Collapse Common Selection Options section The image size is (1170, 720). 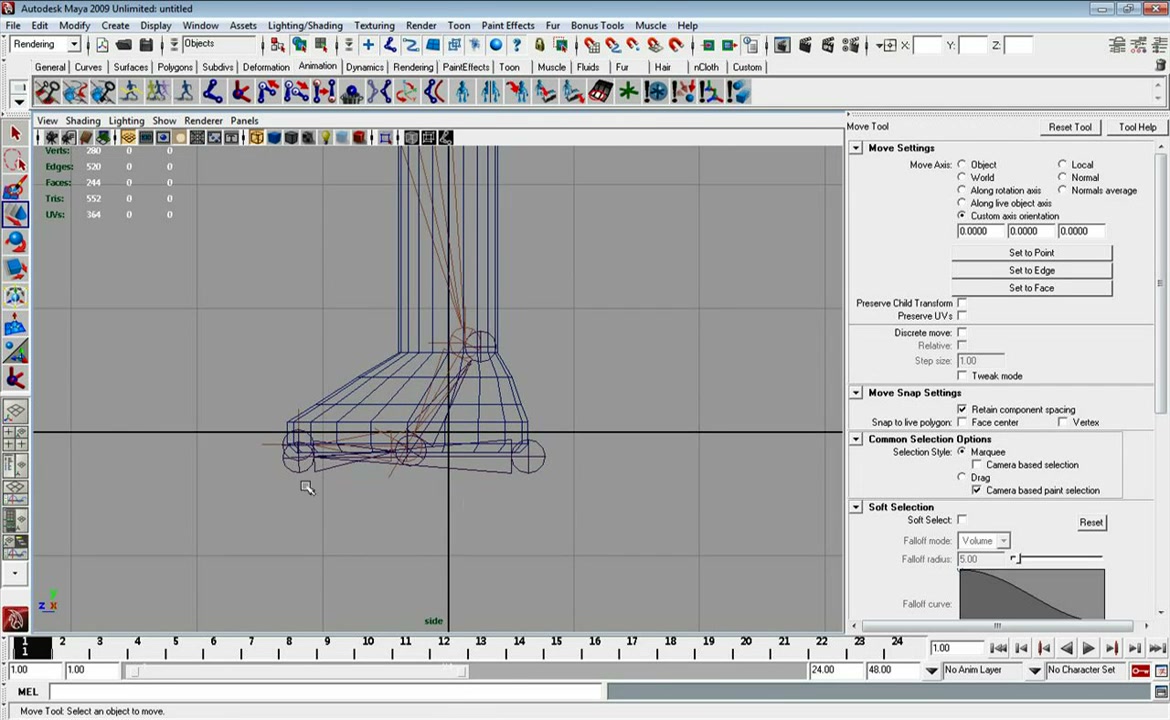coord(856,439)
